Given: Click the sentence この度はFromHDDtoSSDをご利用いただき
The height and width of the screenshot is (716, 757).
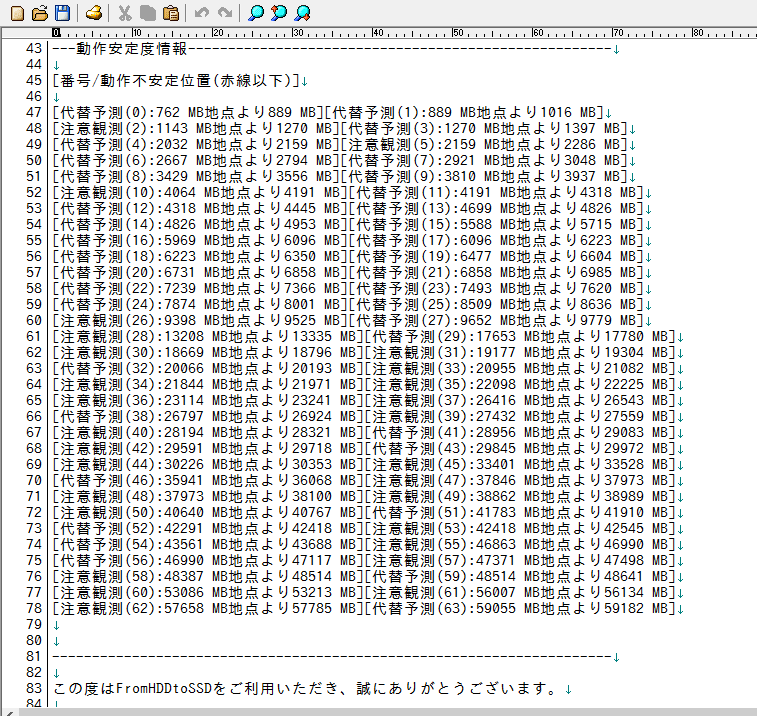Looking at the screenshot, I should [196, 688].
